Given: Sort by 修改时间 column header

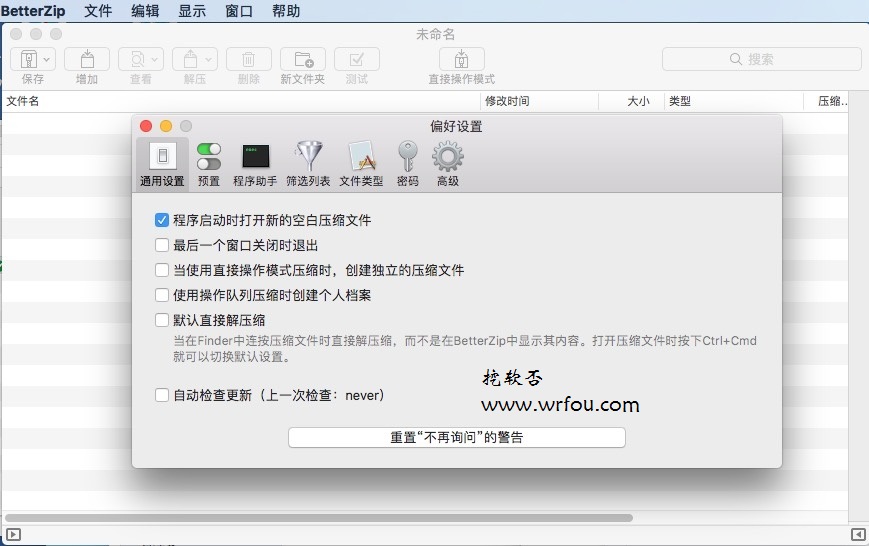Looking at the screenshot, I should [539, 101].
